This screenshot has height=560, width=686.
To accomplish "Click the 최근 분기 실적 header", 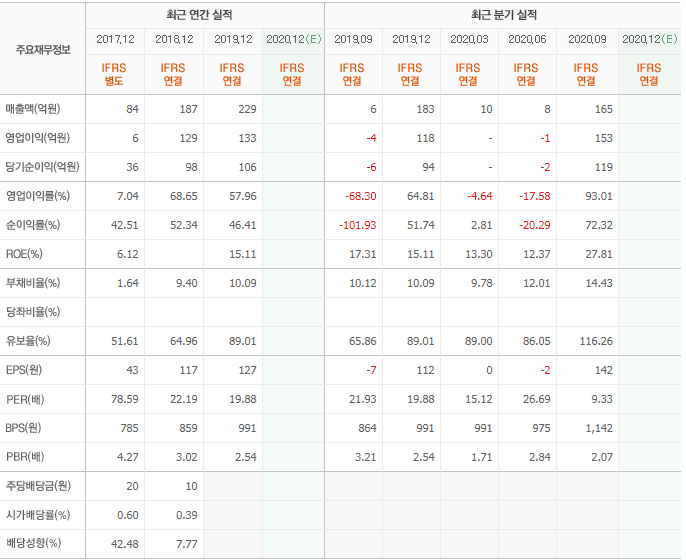I will click(x=504, y=15).
